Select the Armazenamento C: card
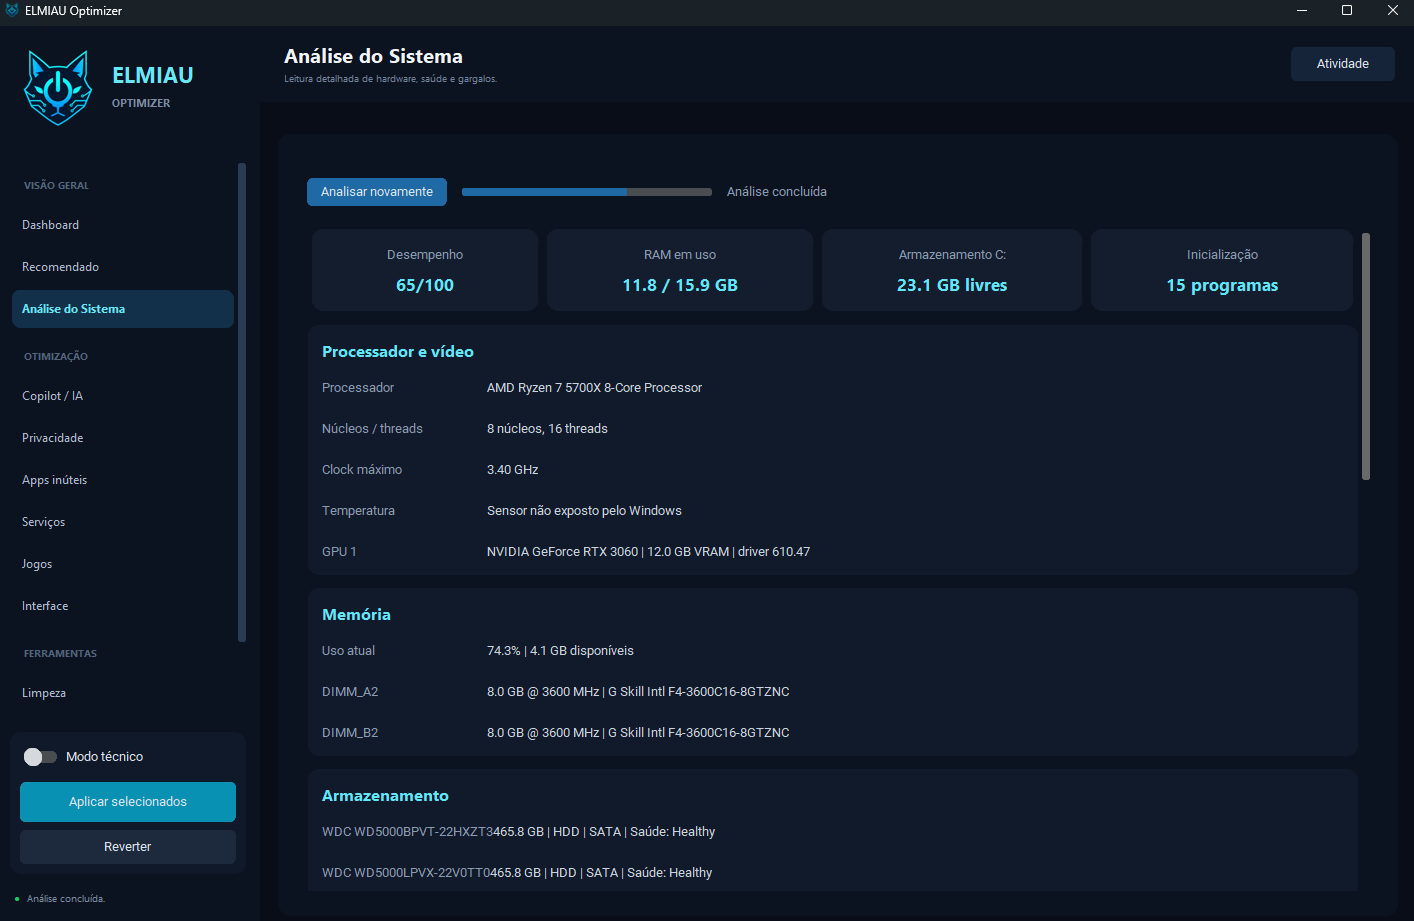This screenshot has height=921, width=1414. click(952, 270)
